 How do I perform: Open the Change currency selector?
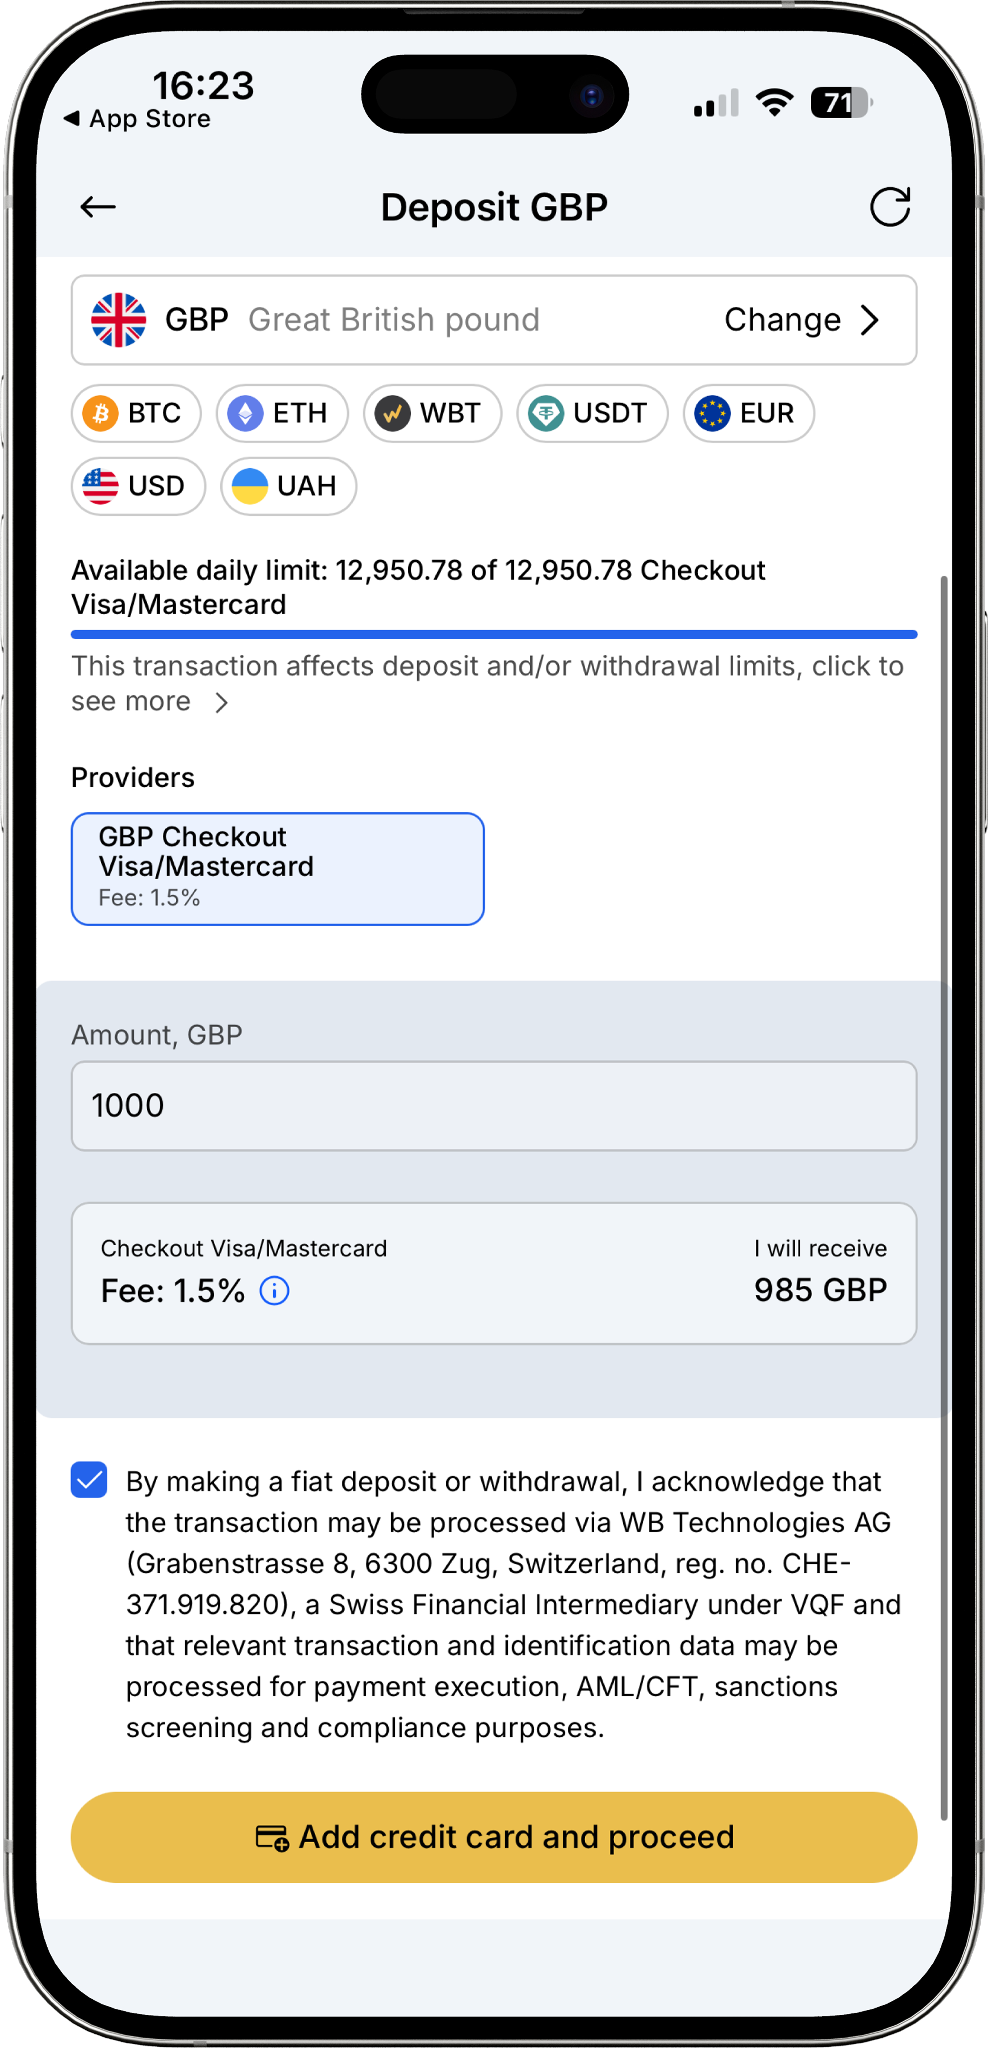pyautogui.click(x=802, y=320)
